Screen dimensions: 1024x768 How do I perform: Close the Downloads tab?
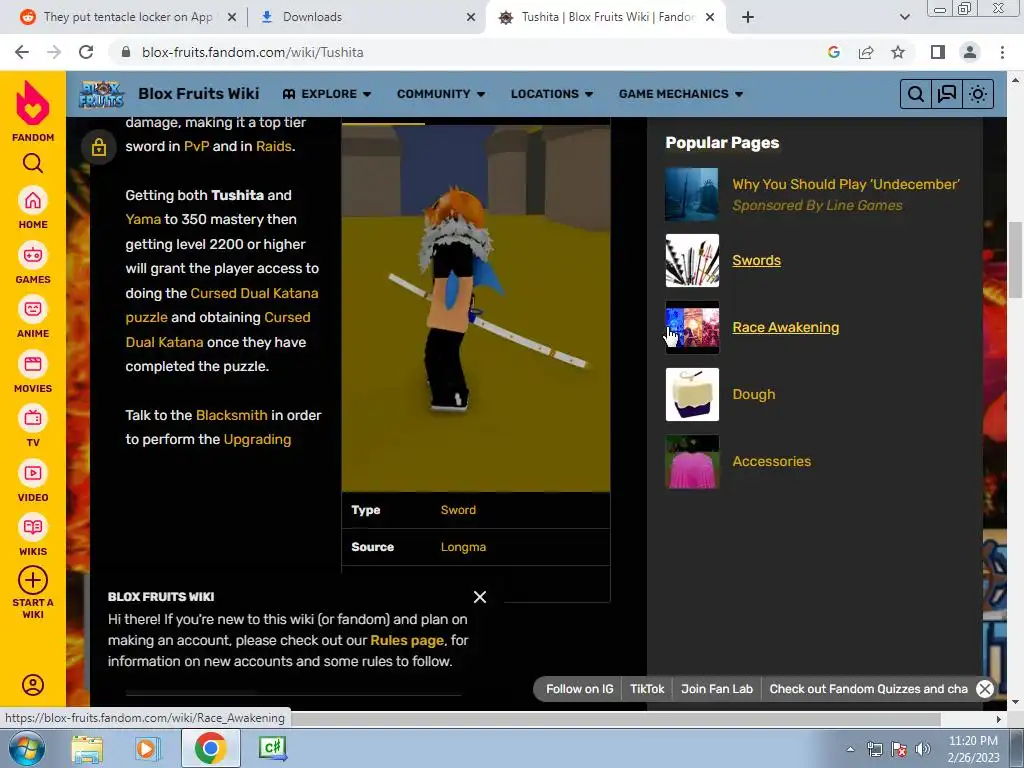click(471, 17)
